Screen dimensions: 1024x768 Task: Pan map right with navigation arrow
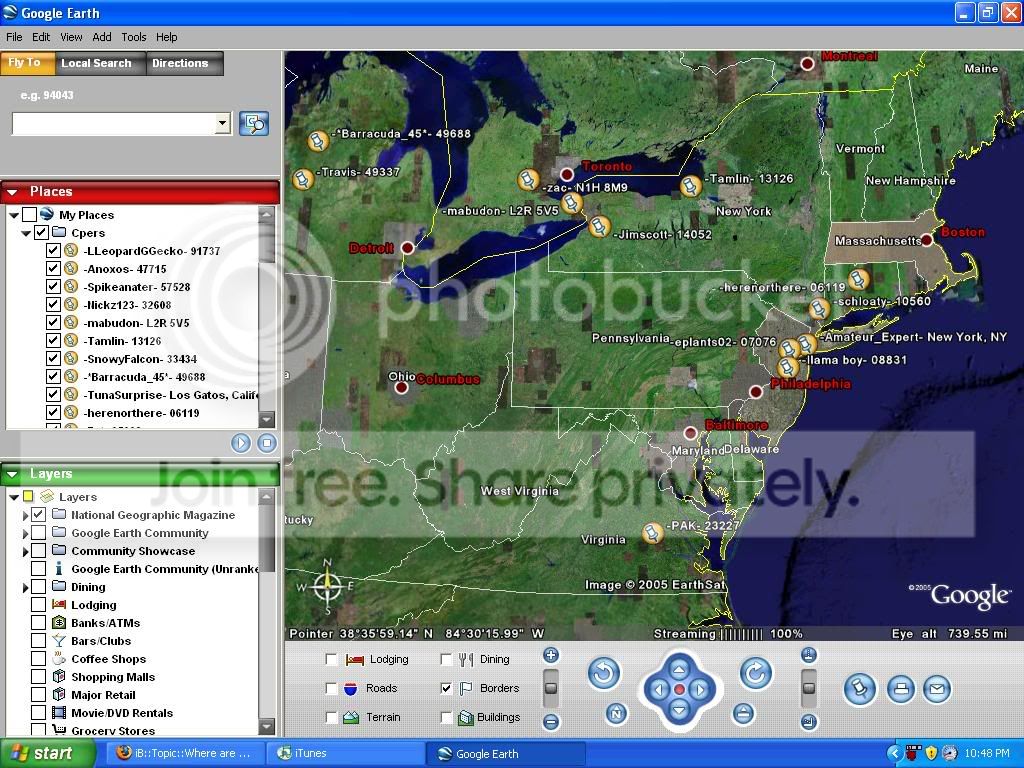click(700, 690)
